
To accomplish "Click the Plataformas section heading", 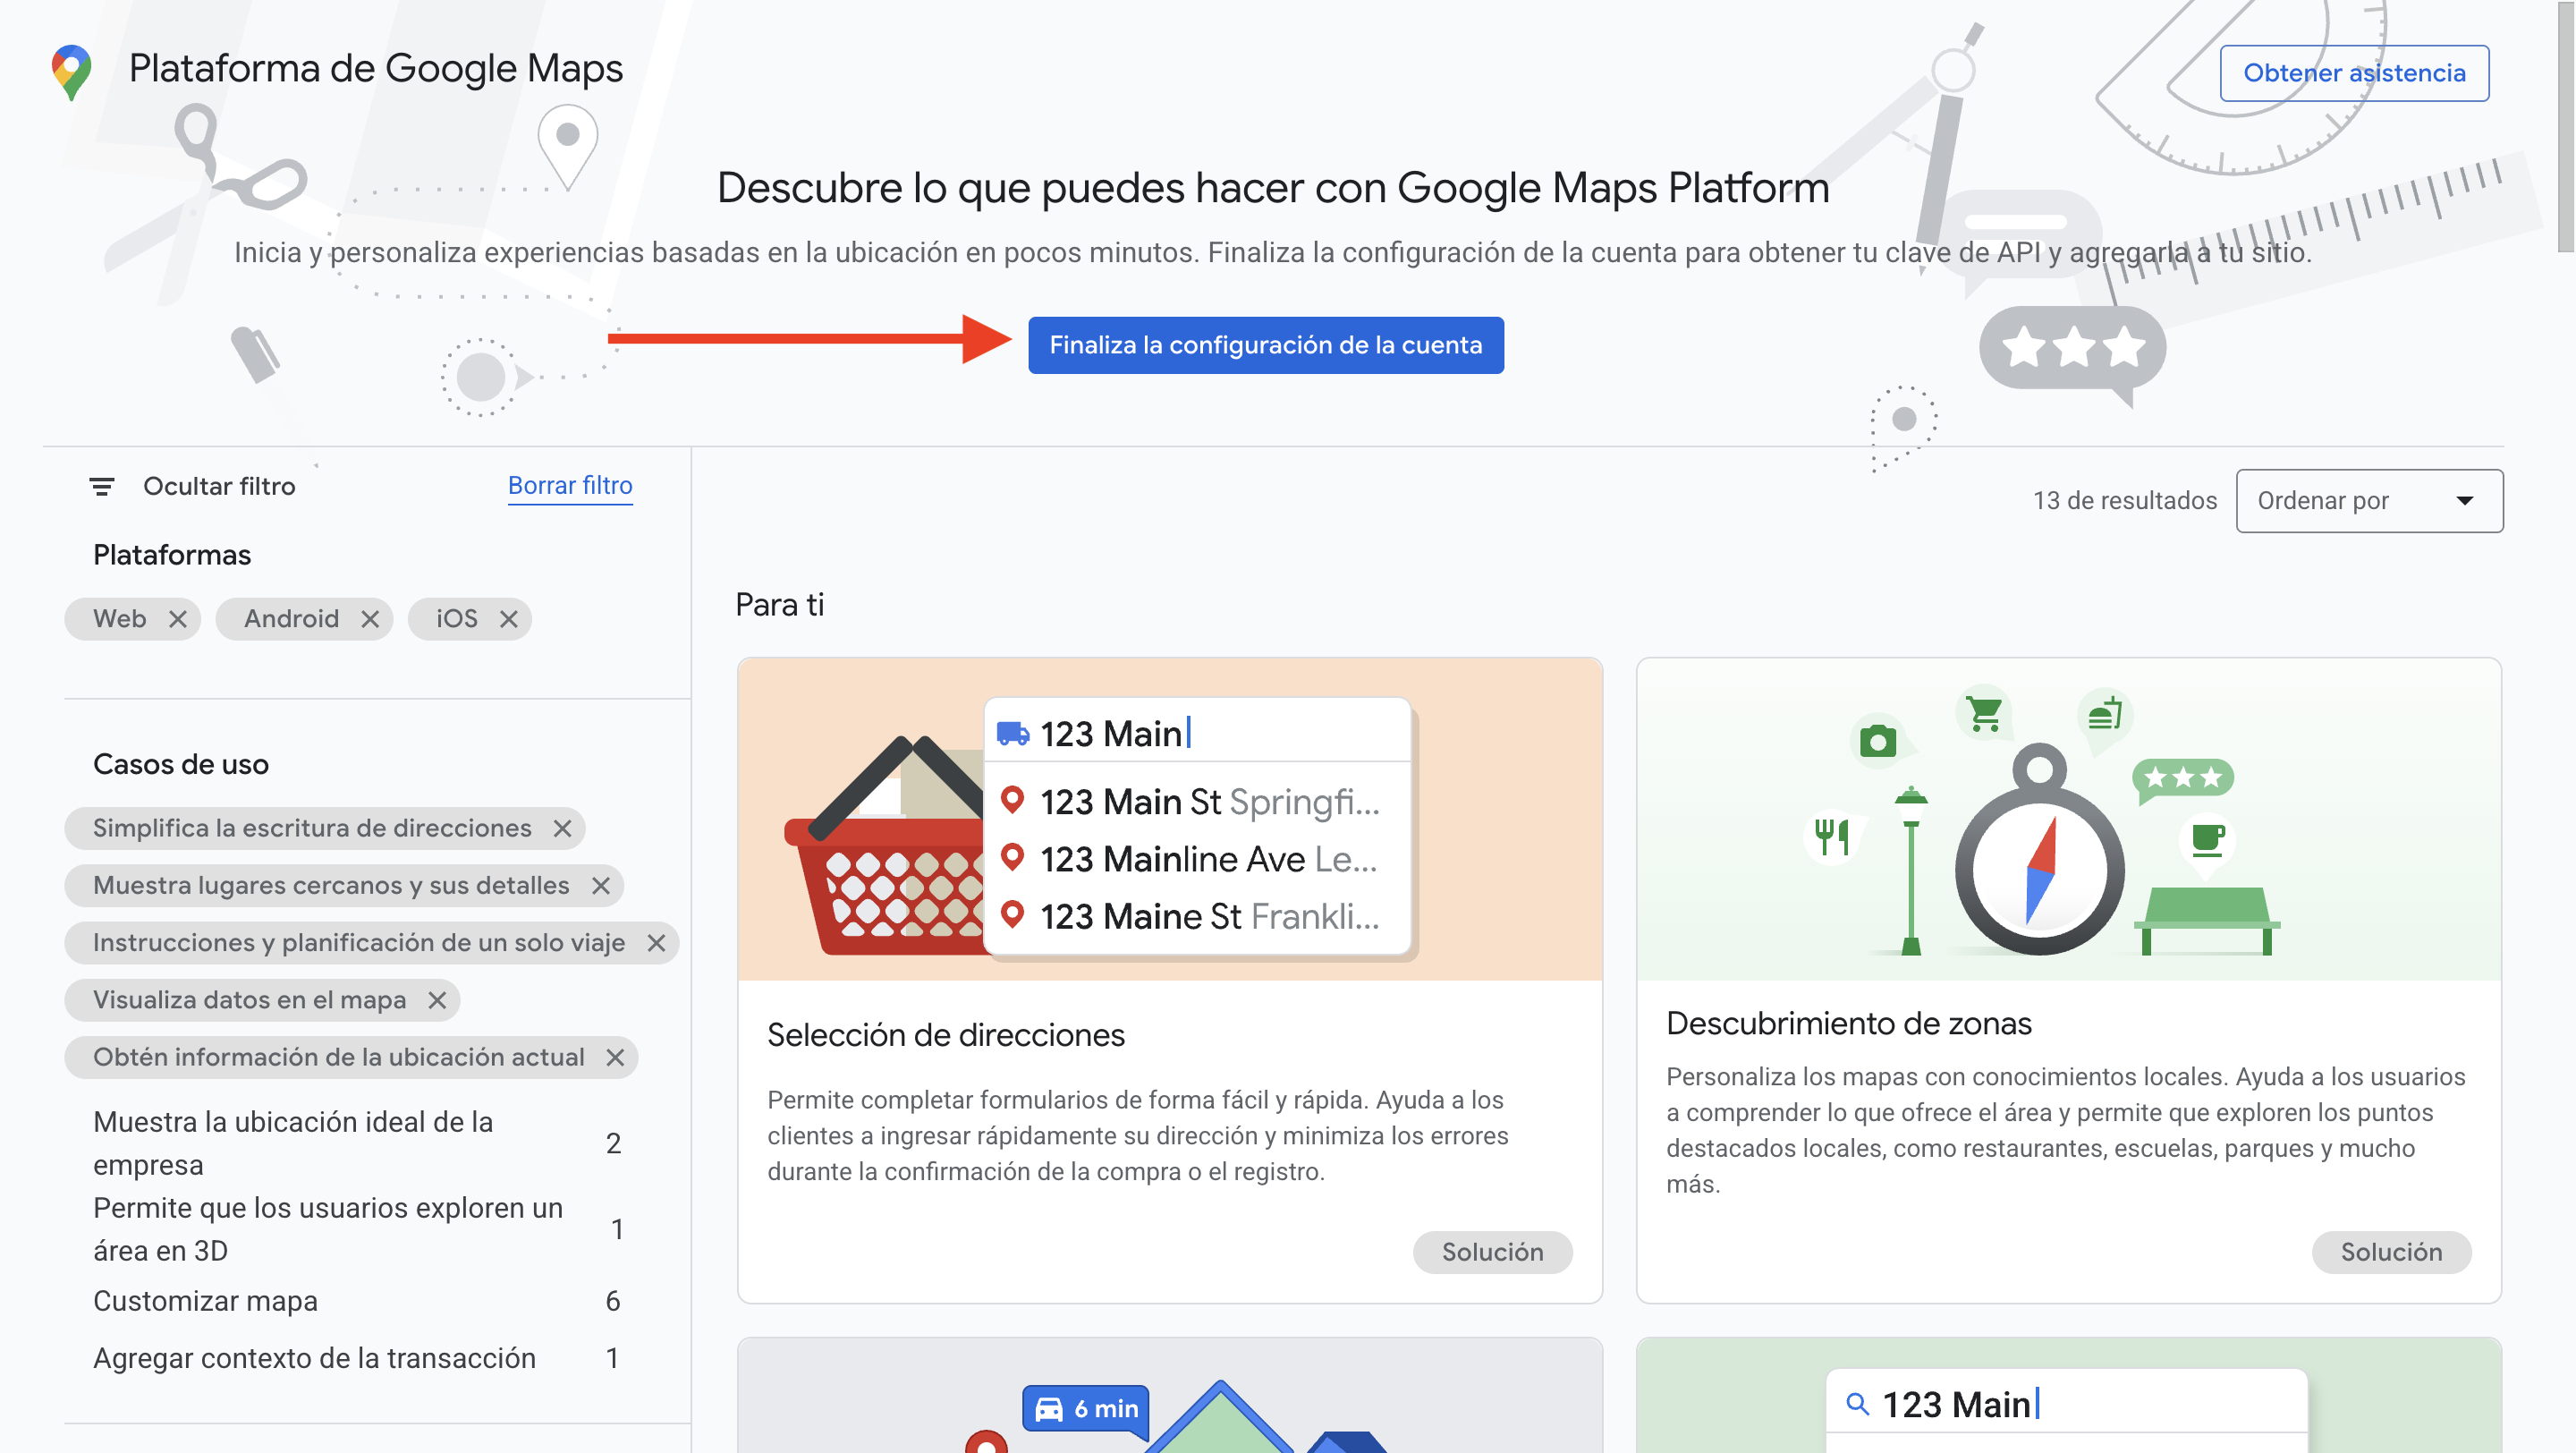I will click(x=172, y=555).
